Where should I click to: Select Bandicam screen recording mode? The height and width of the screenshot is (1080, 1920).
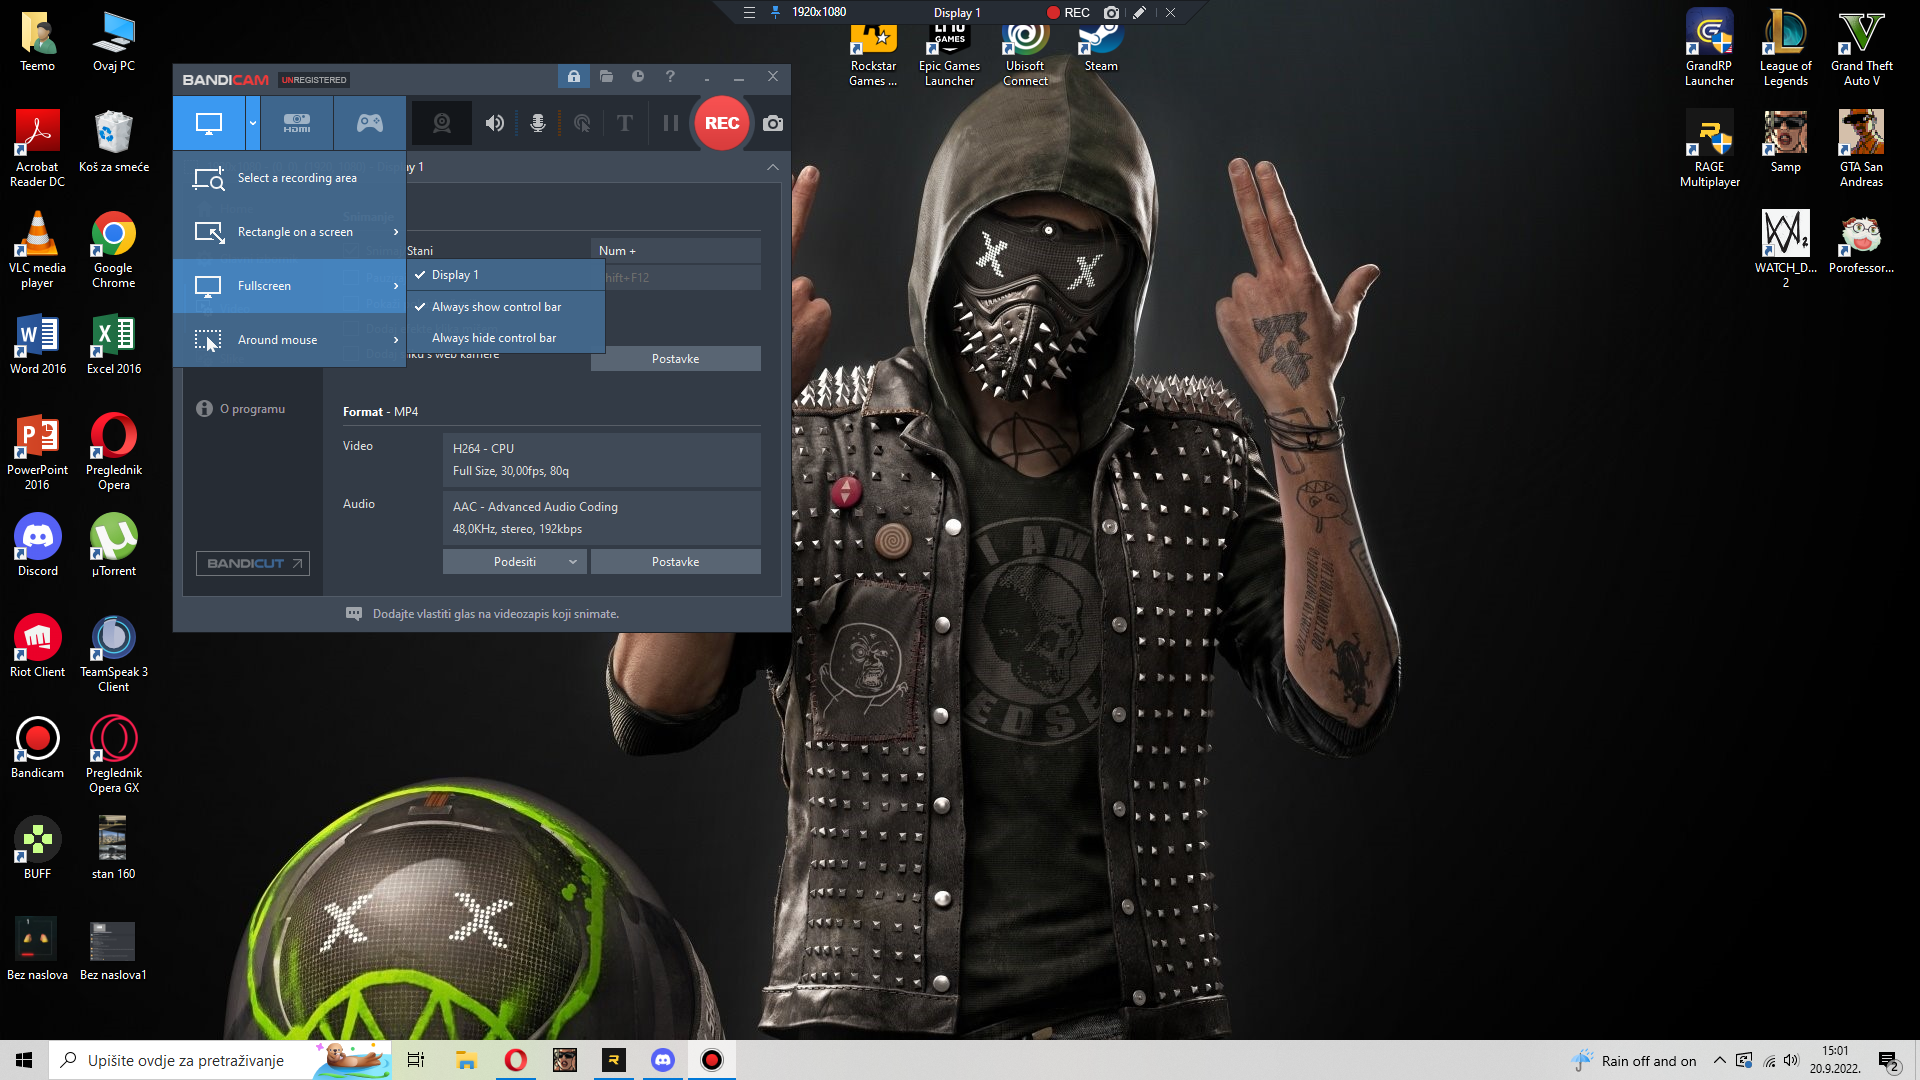click(208, 123)
